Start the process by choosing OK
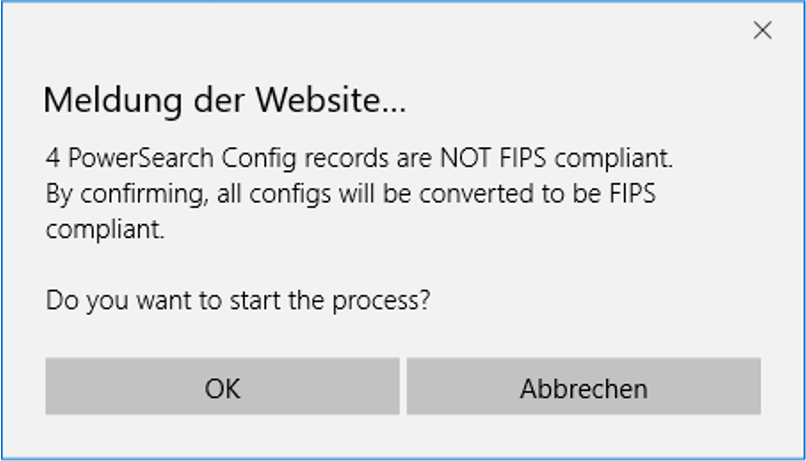Screen dimensions: 806x461 (x=222, y=386)
